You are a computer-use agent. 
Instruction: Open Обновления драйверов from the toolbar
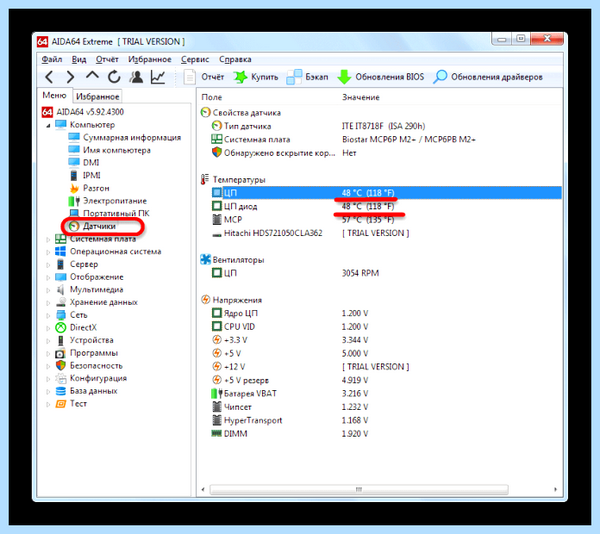488,77
